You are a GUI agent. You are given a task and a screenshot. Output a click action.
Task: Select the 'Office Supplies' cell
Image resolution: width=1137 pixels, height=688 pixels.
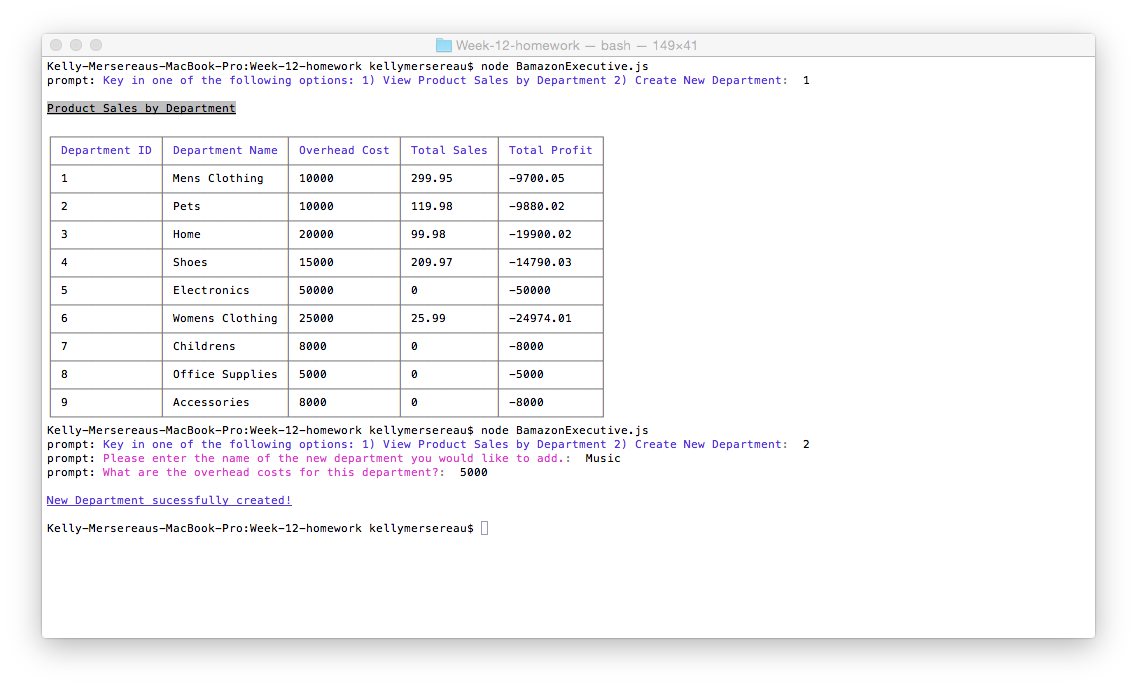(225, 374)
